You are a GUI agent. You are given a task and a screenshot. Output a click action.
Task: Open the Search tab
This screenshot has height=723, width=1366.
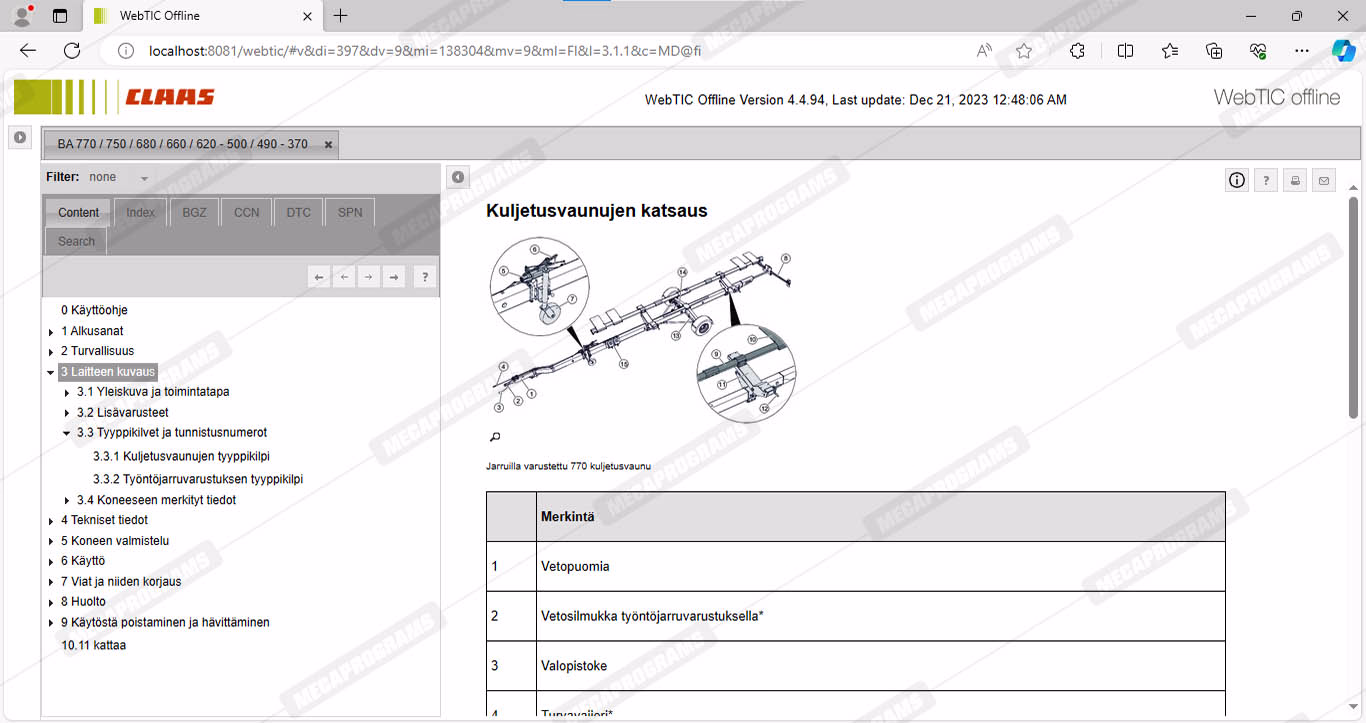76,241
